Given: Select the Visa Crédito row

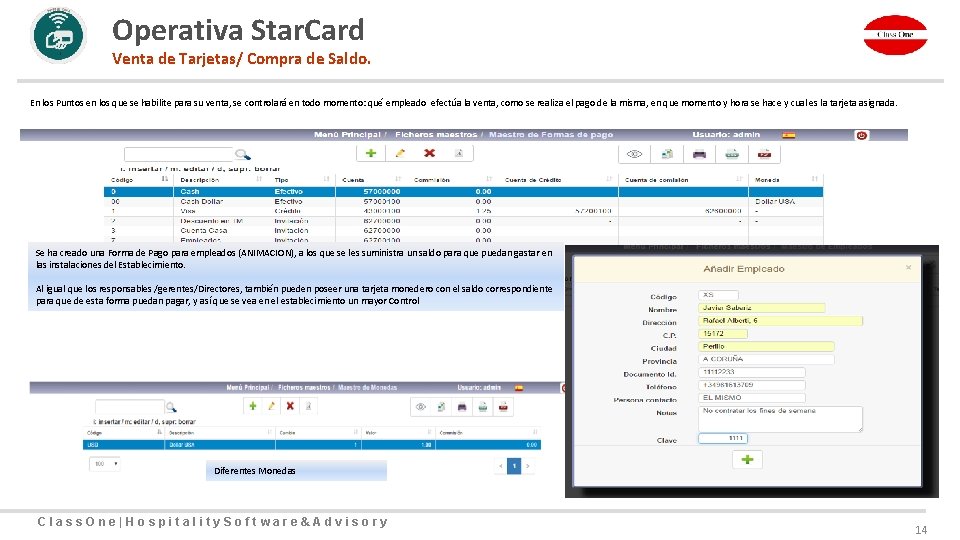Looking at the screenshot, I should [x=463, y=211].
